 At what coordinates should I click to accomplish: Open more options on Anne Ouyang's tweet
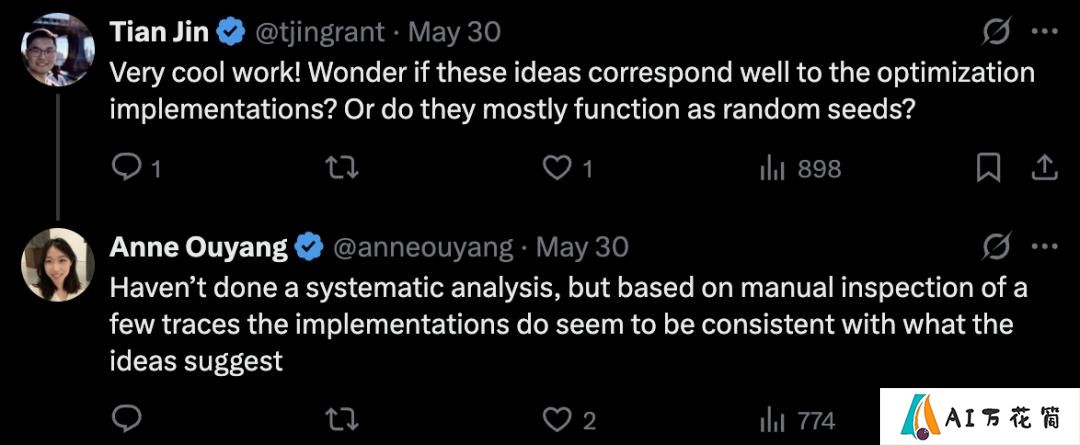pyautogui.click(x=1044, y=247)
